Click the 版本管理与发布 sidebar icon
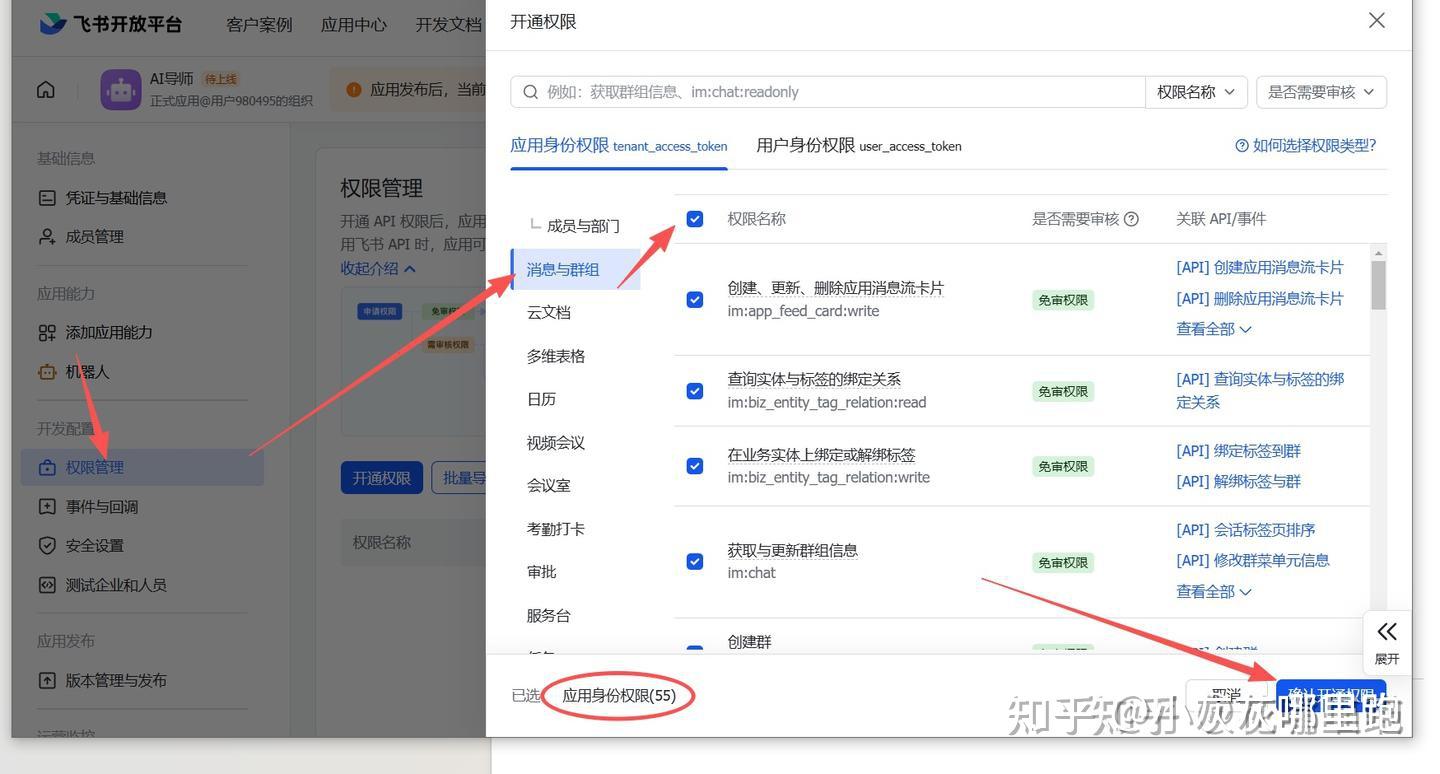Image resolution: width=1440 pixels, height=774 pixels. coord(47,681)
